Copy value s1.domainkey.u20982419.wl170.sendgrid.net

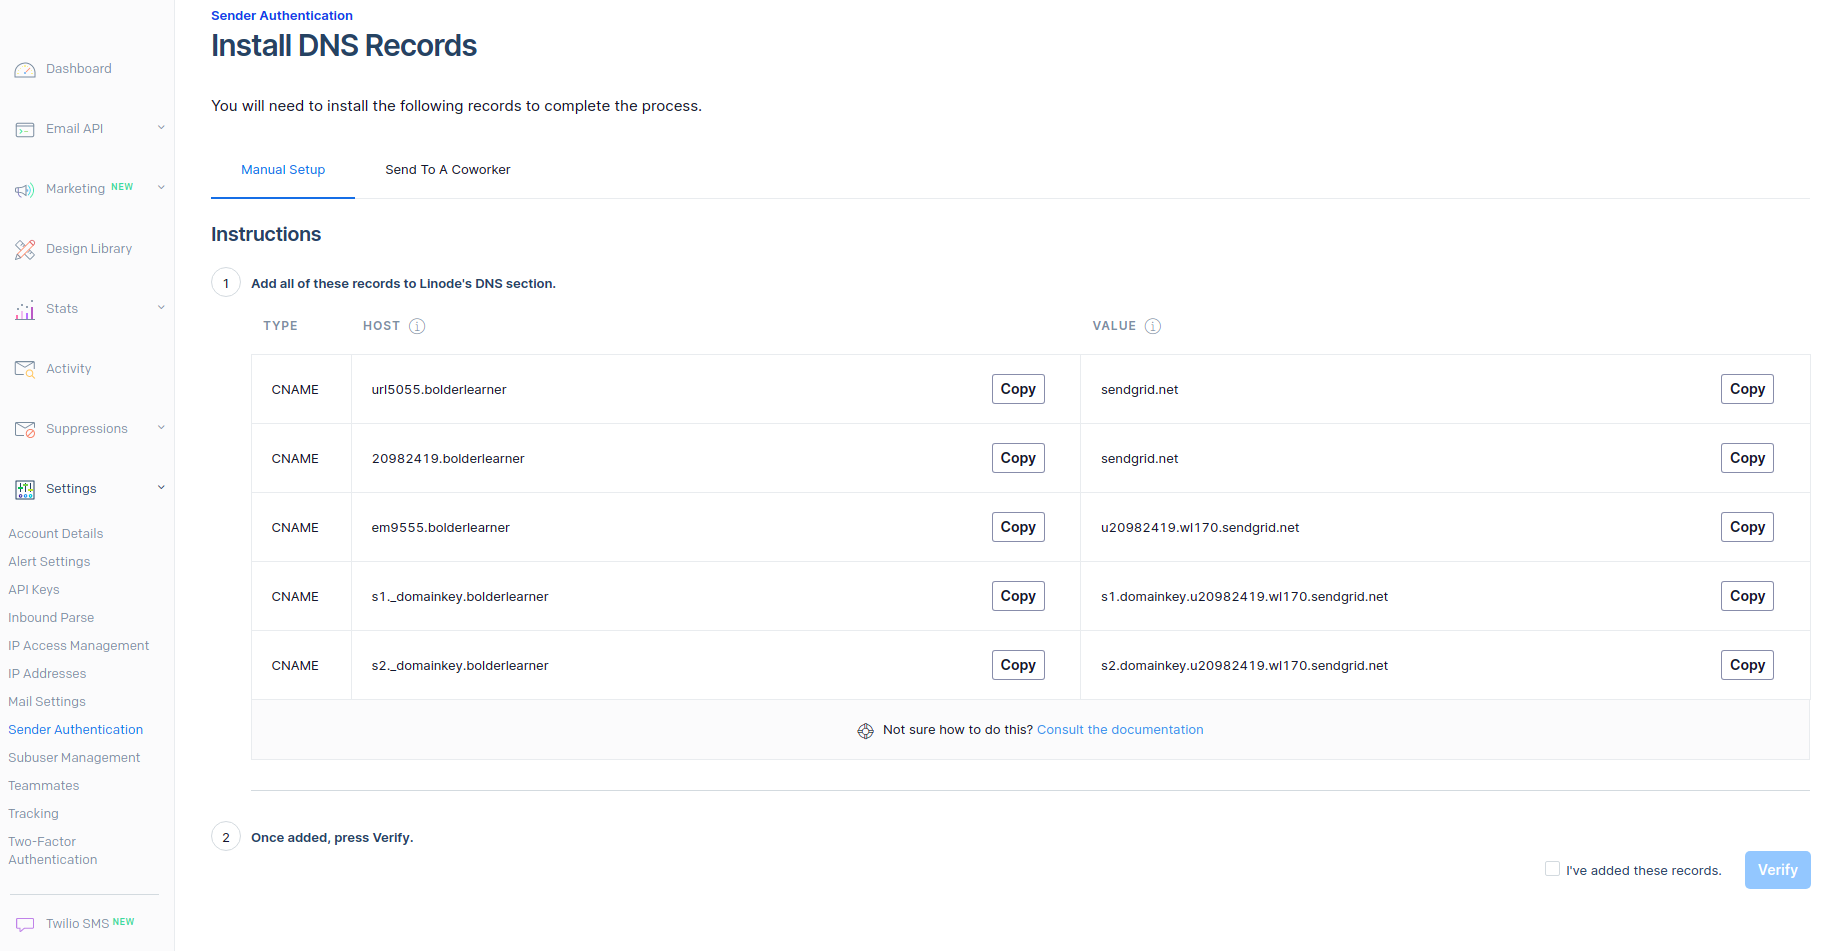click(x=1747, y=596)
